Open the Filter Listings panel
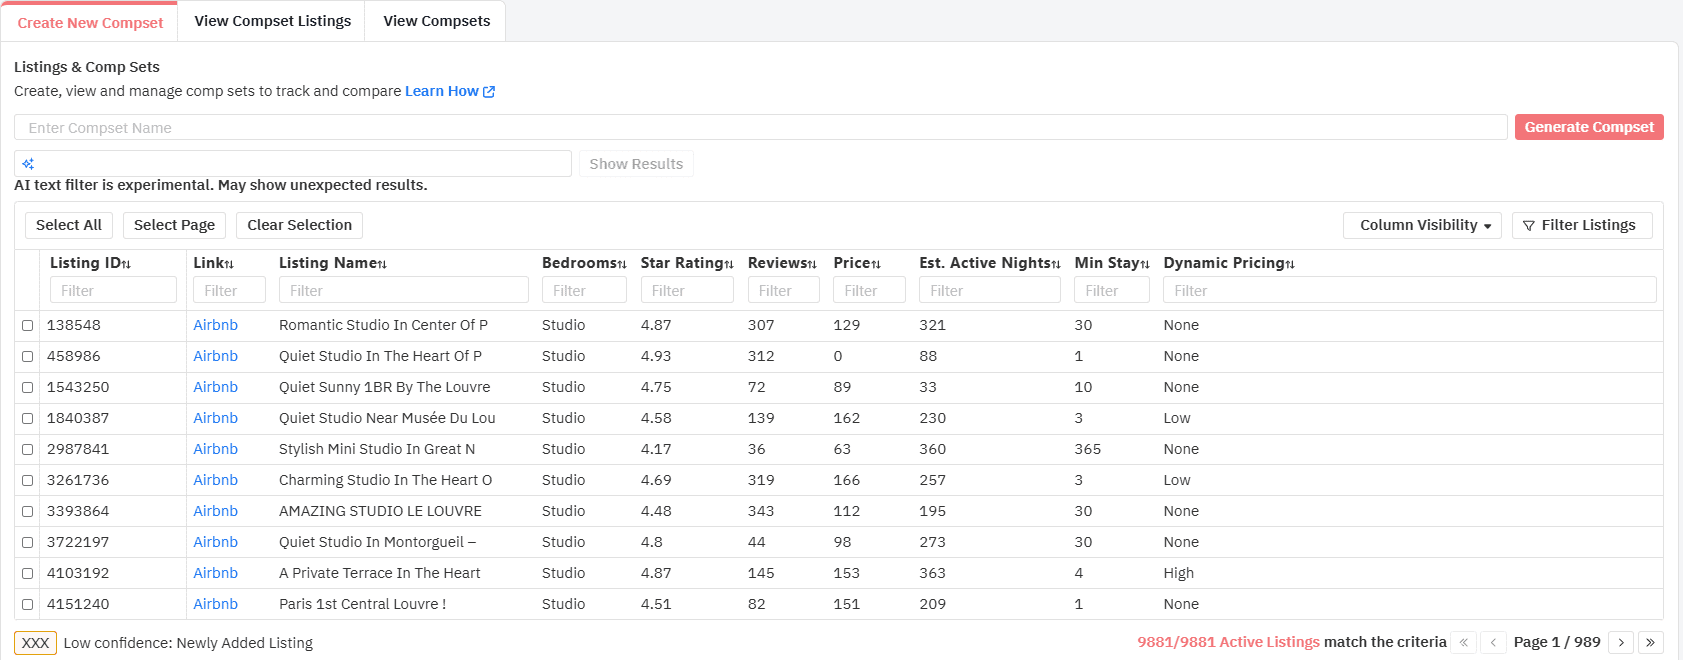1683x660 pixels. 1581,225
